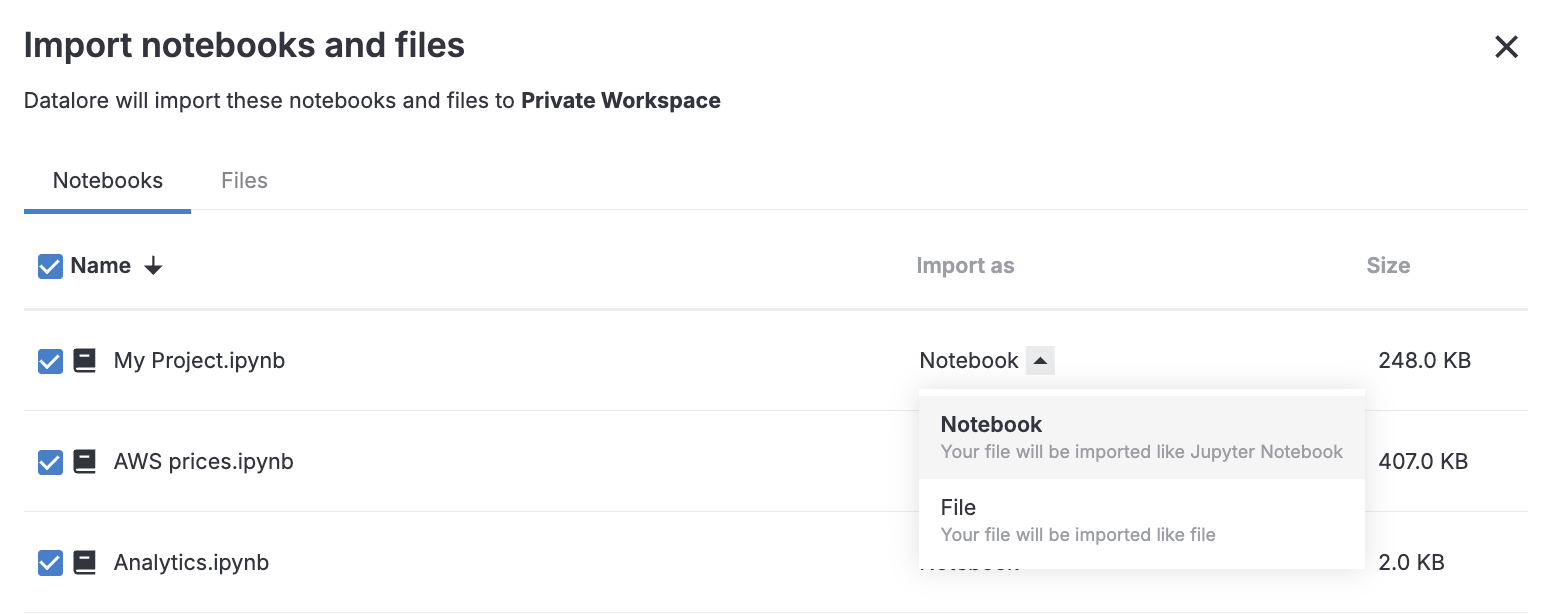
Task: Switch to the Files tab
Action: tap(244, 180)
